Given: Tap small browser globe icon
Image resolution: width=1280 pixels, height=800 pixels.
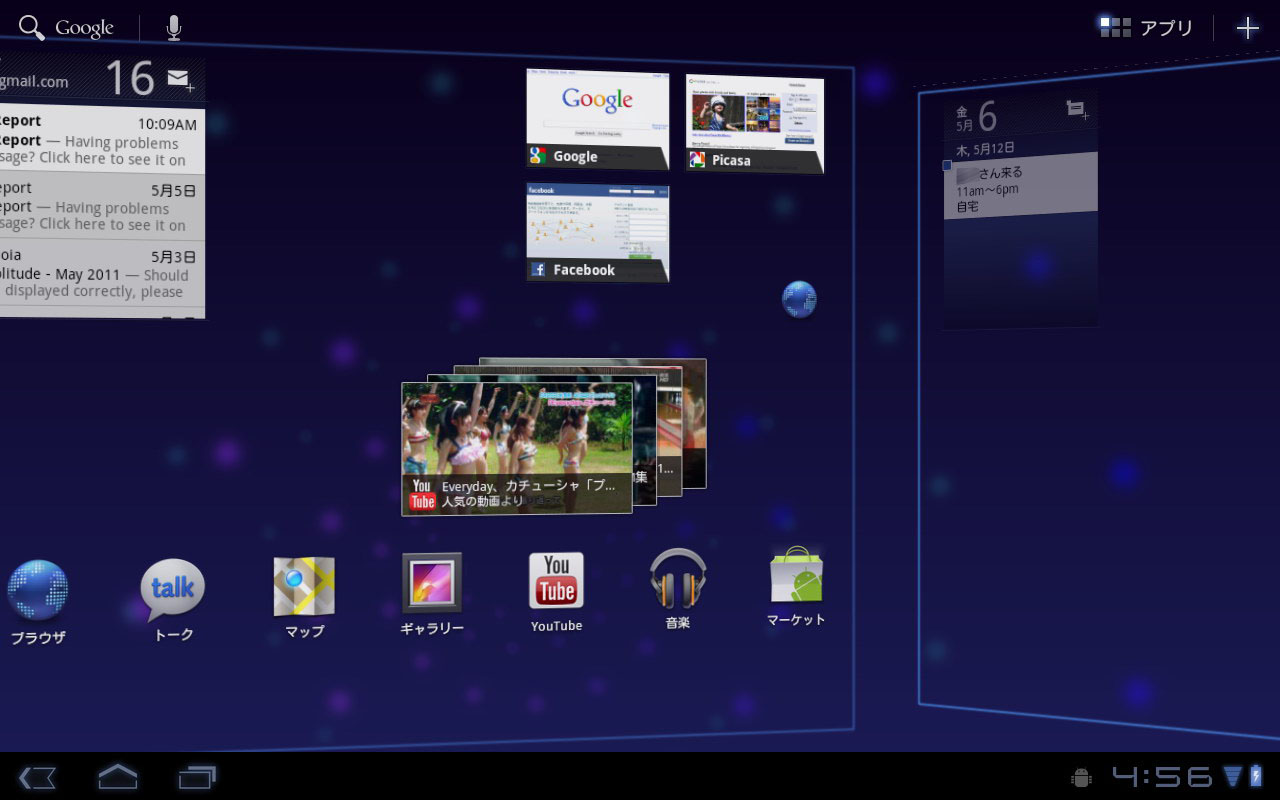Looking at the screenshot, I should (x=799, y=299).
